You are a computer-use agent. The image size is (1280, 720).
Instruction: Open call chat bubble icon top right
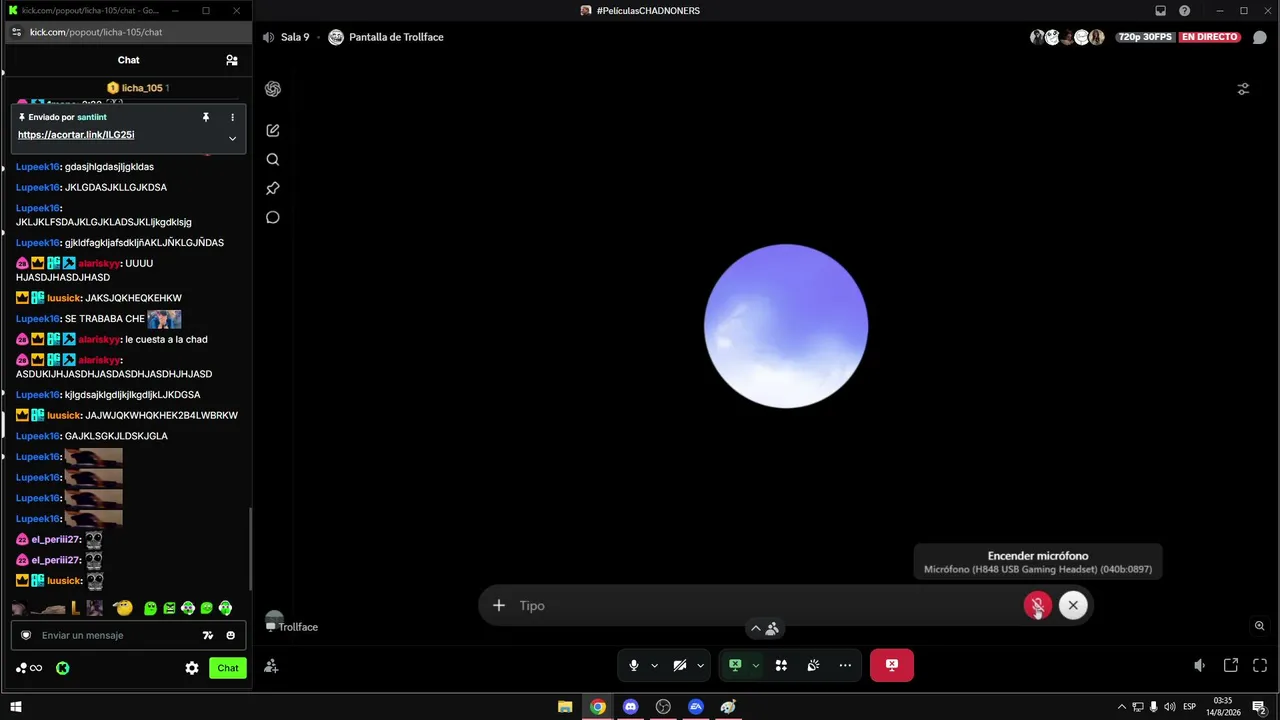[1260, 37]
